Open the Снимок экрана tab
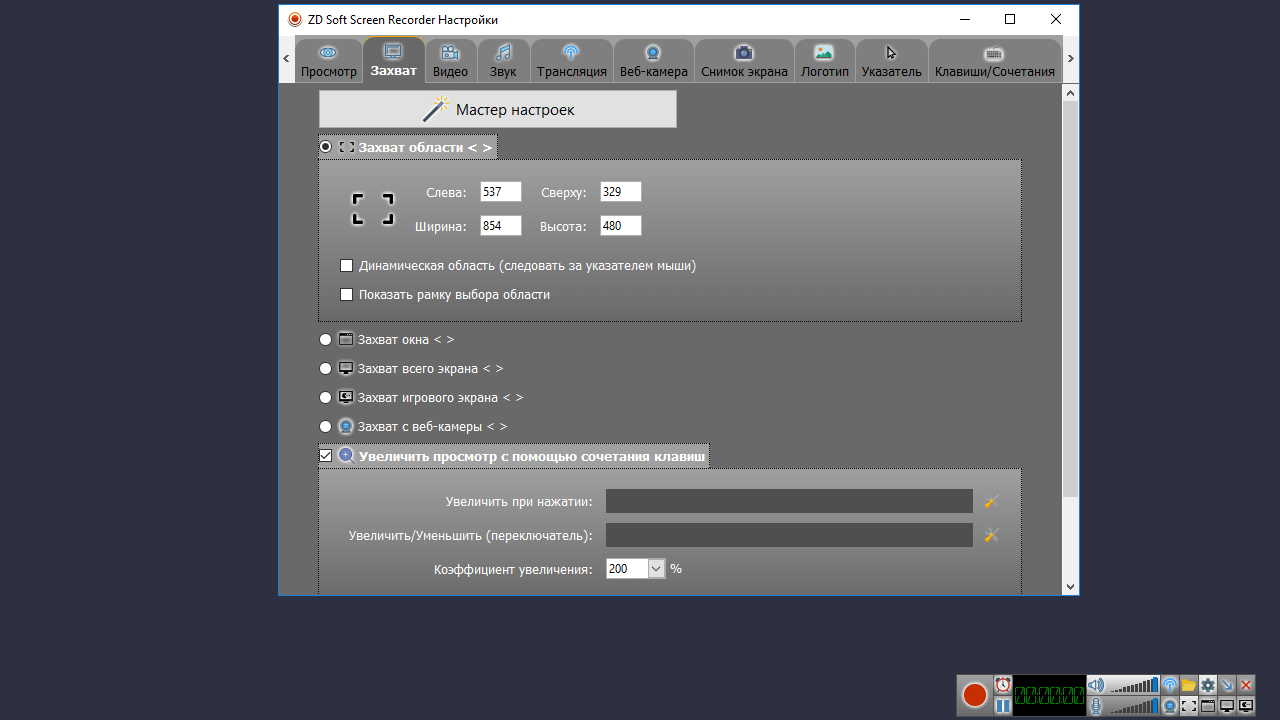This screenshot has width=1280, height=720. click(x=744, y=61)
